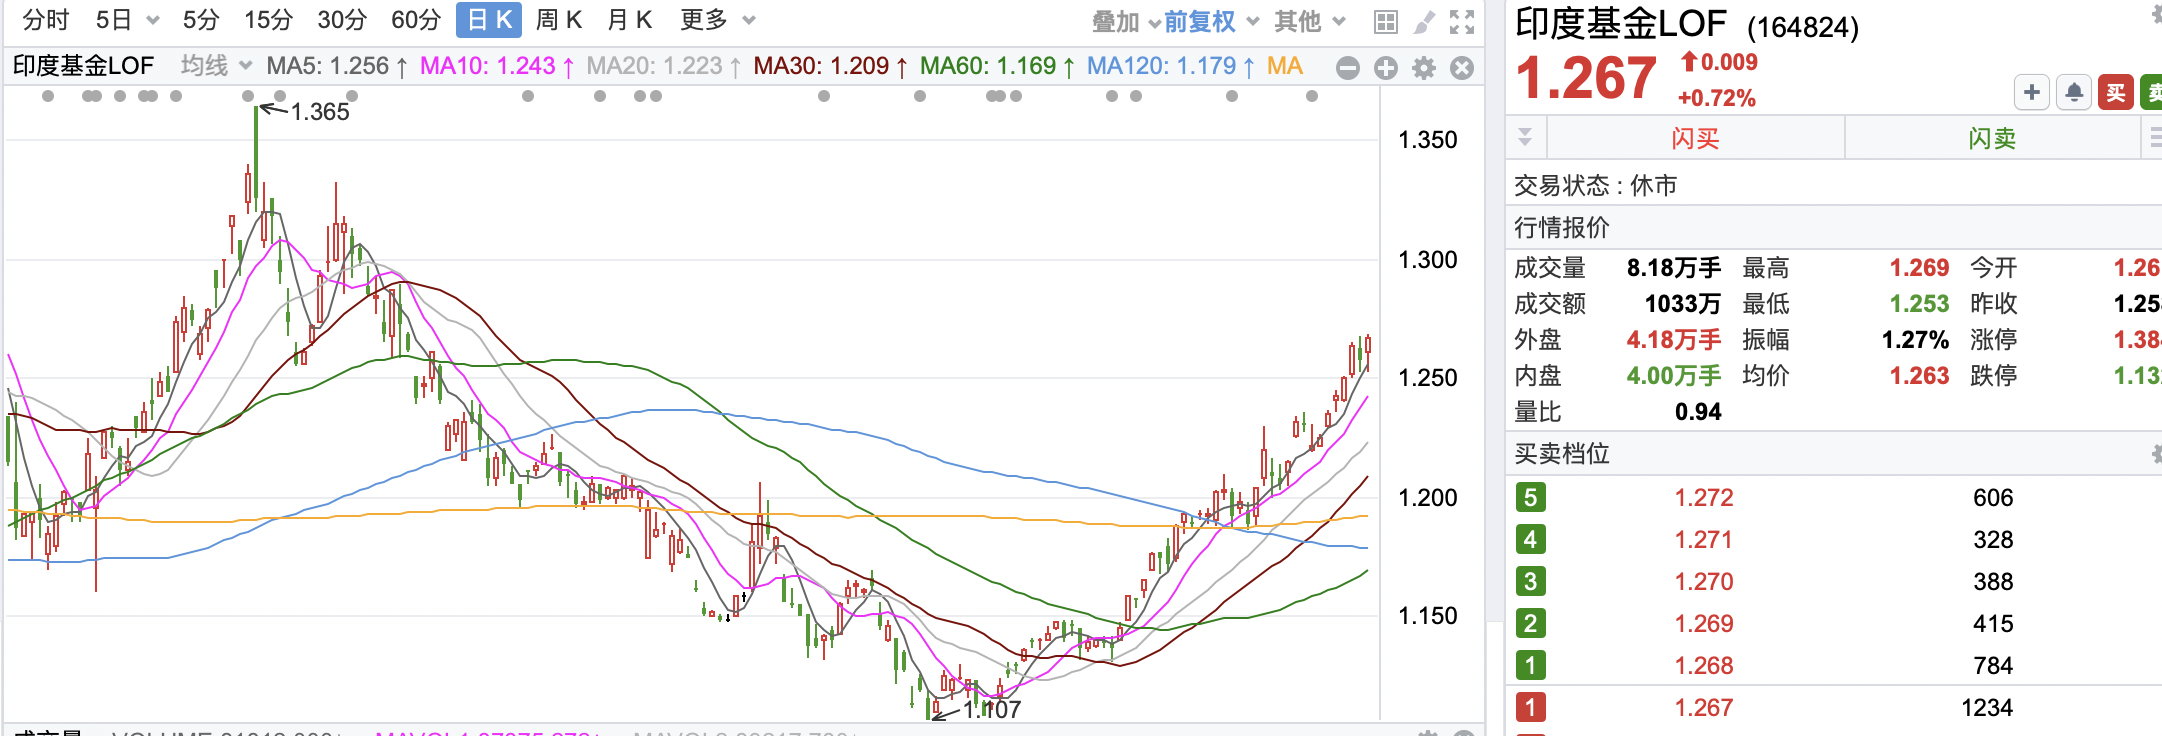The width and height of the screenshot is (2162, 736).
Task: Zoom in chart with plus icon
Action: coord(1386,68)
